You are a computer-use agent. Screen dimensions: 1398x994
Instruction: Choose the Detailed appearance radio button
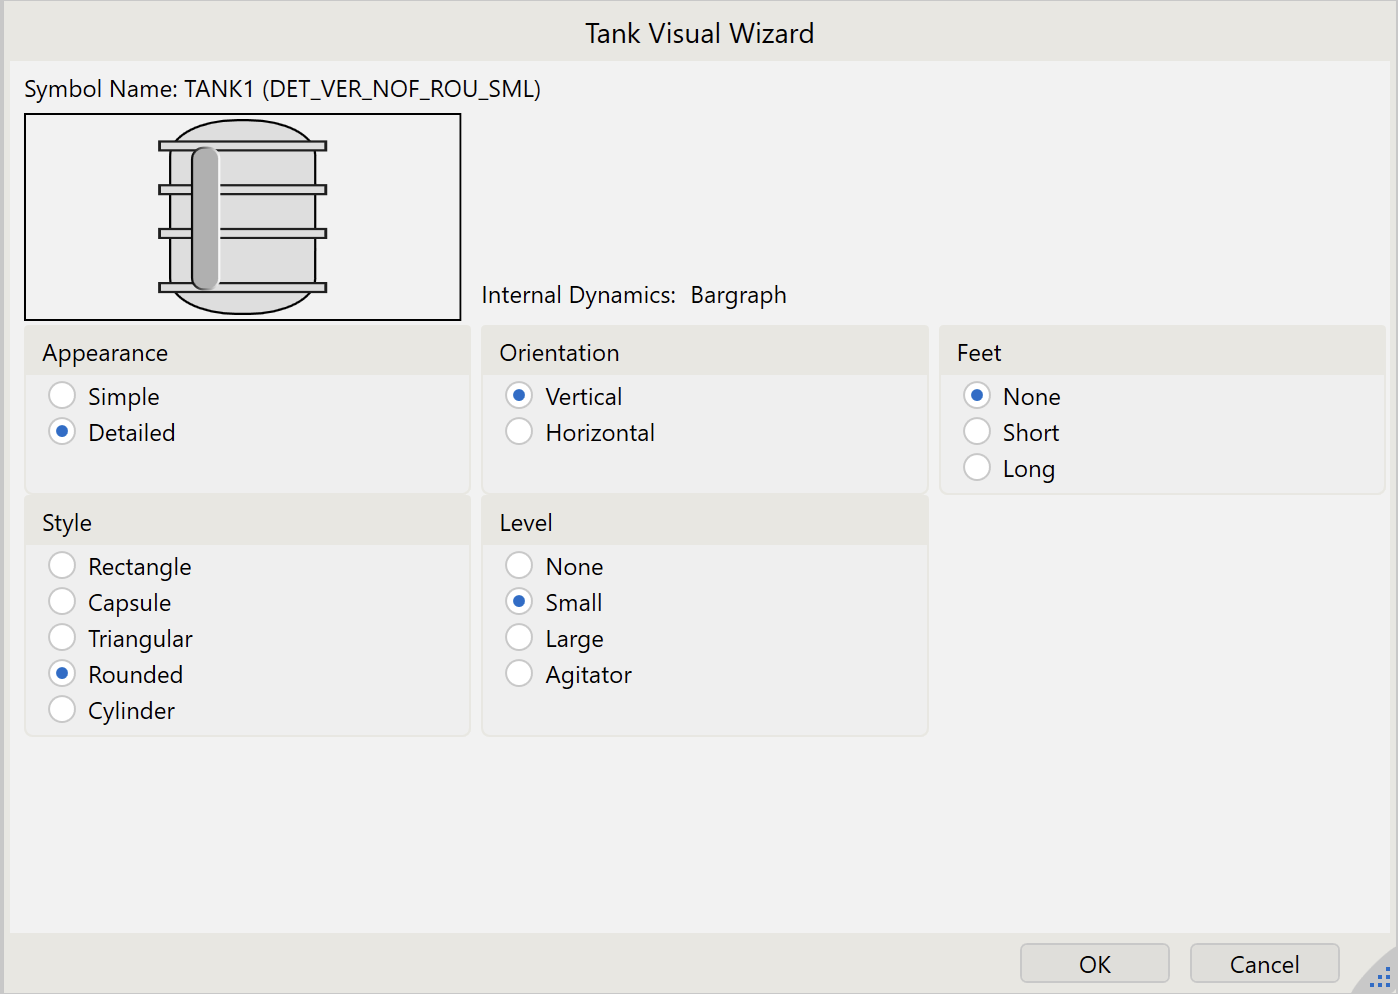point(62,432)
